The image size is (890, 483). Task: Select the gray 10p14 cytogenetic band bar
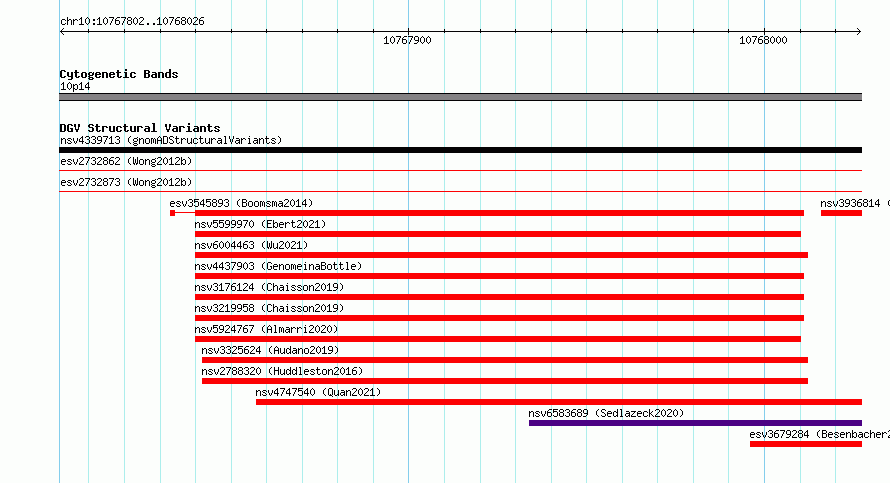(x=460, y=97)
